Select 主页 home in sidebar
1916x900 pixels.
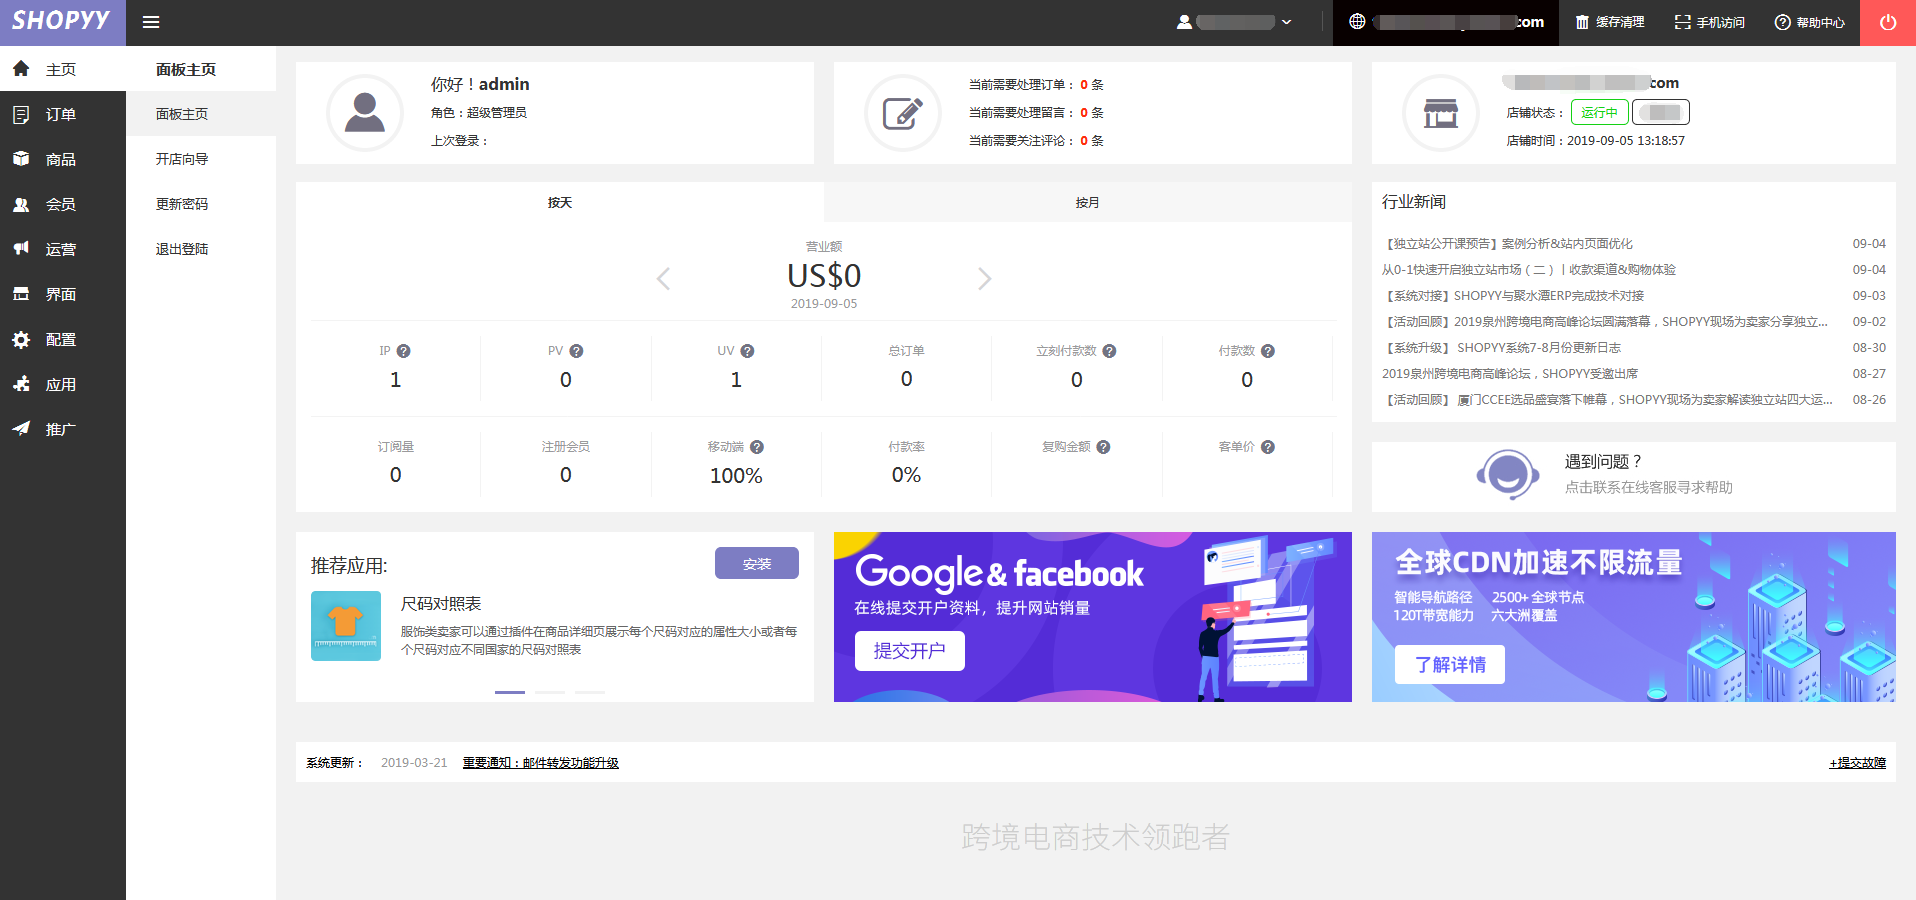(x=63, y=69)
